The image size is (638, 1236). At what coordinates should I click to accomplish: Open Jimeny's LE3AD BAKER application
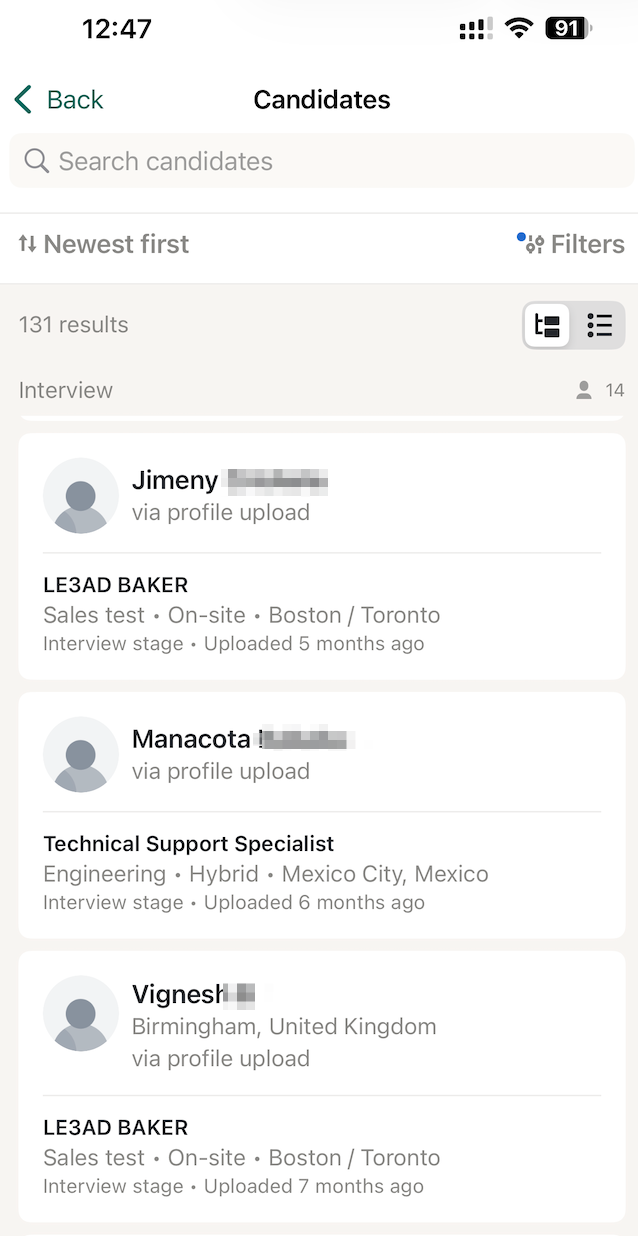coord(116,585)
